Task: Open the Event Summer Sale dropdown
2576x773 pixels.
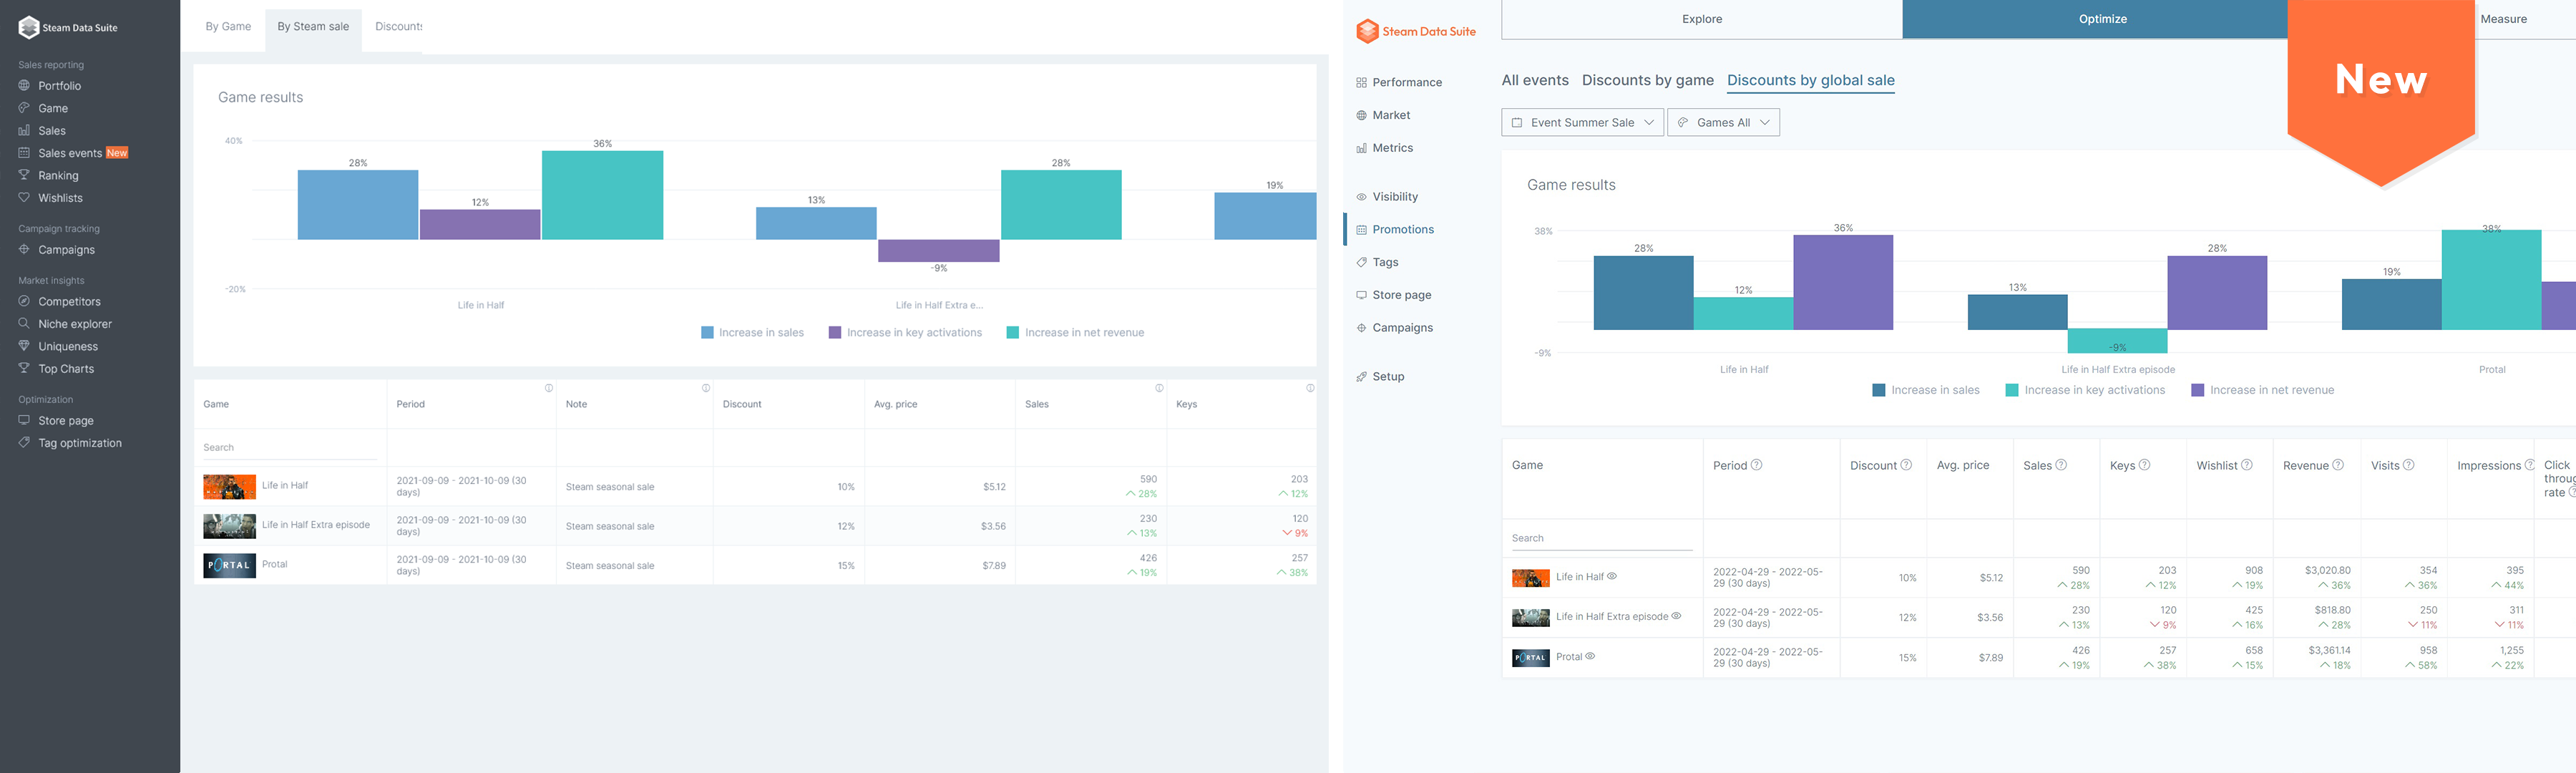Action: click(x=1582, y=122)
